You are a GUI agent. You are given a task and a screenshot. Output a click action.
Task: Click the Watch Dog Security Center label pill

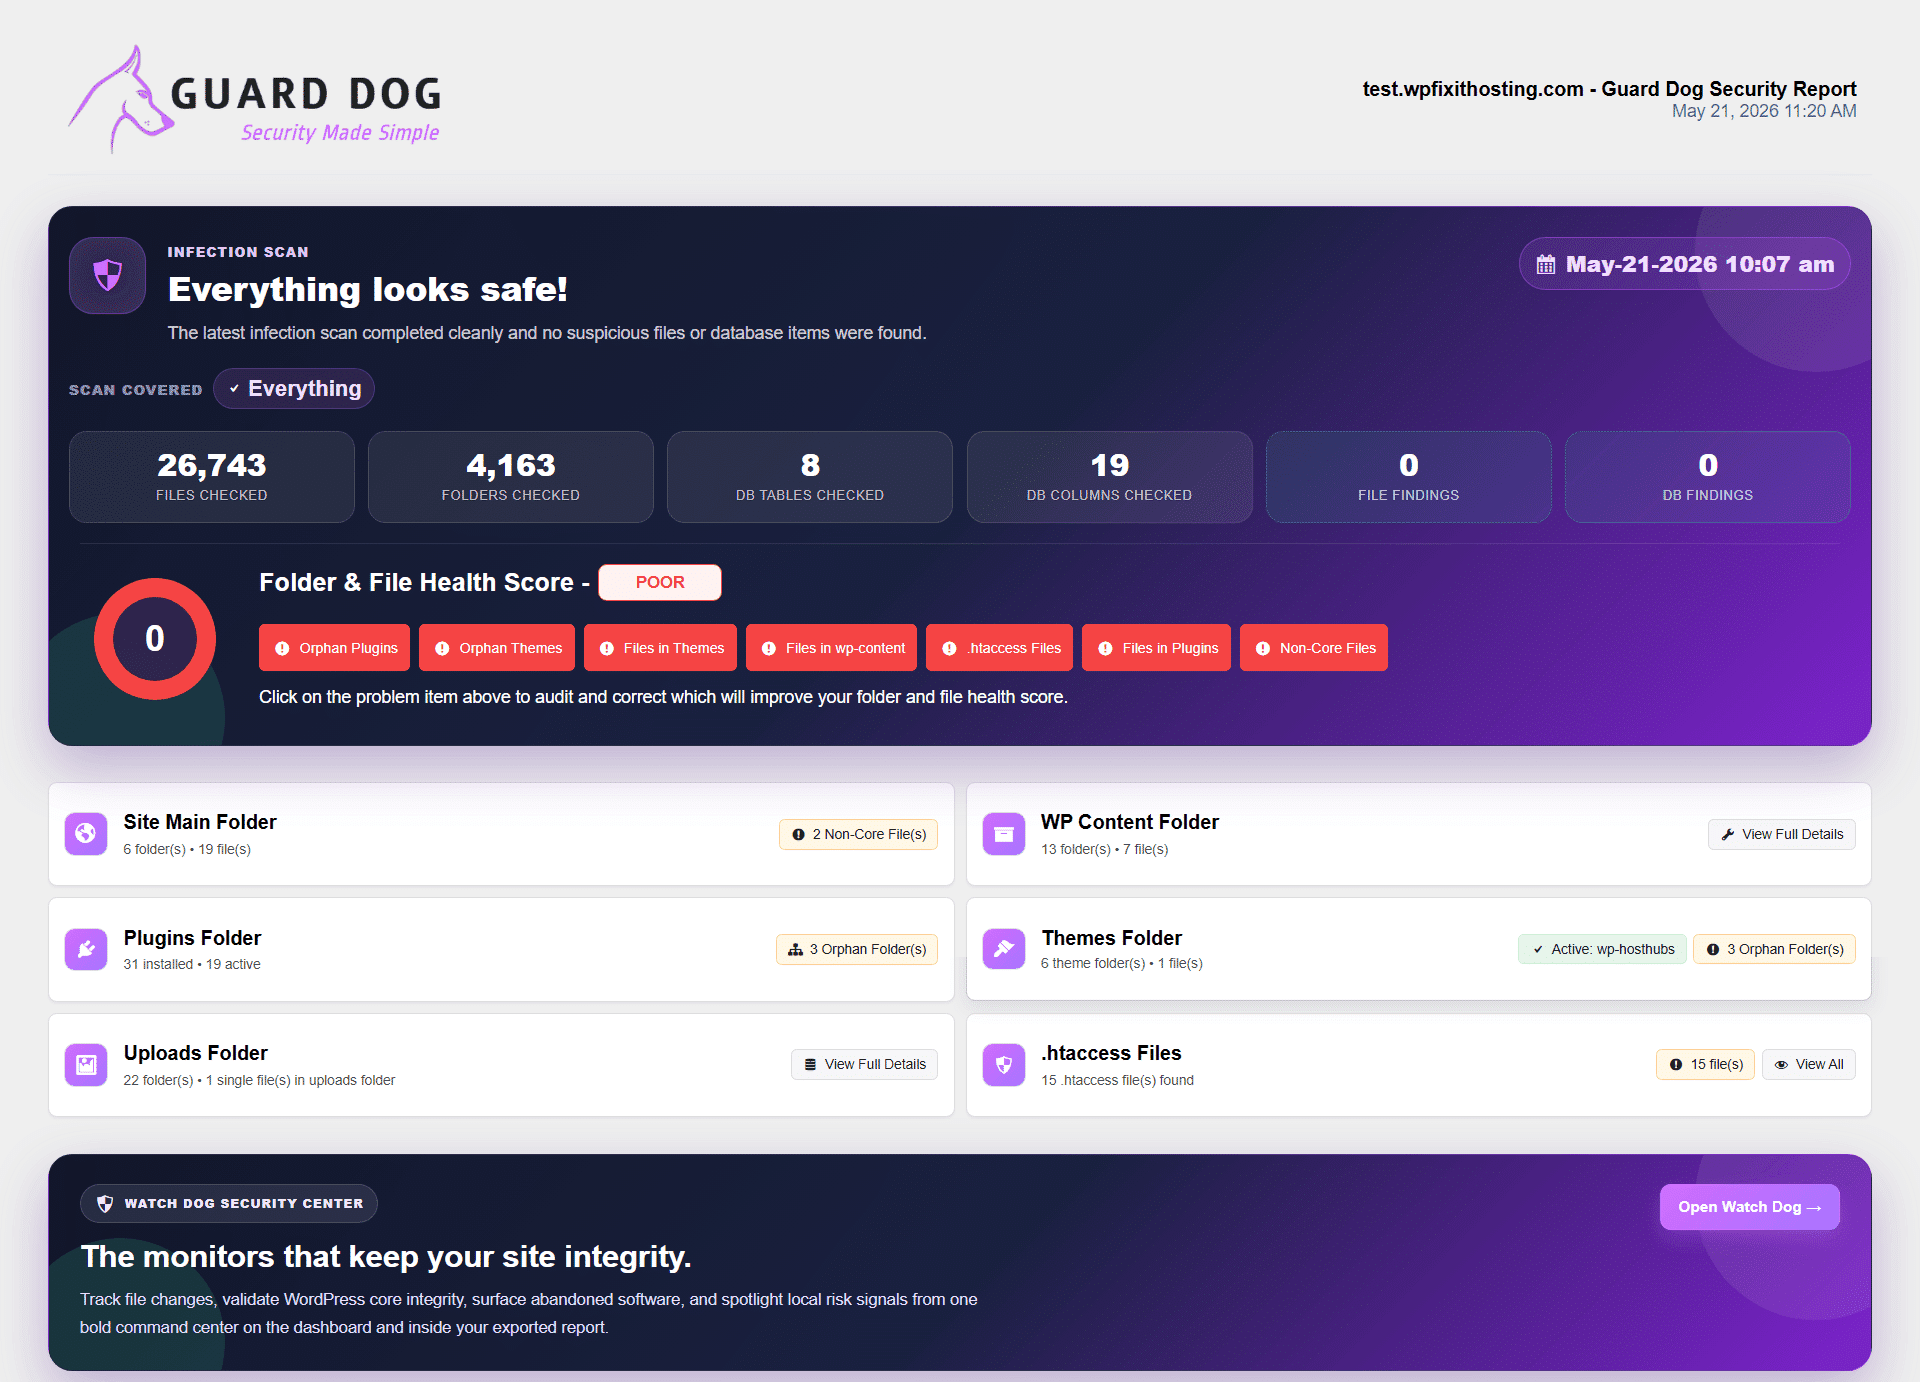pos(229,1204)
